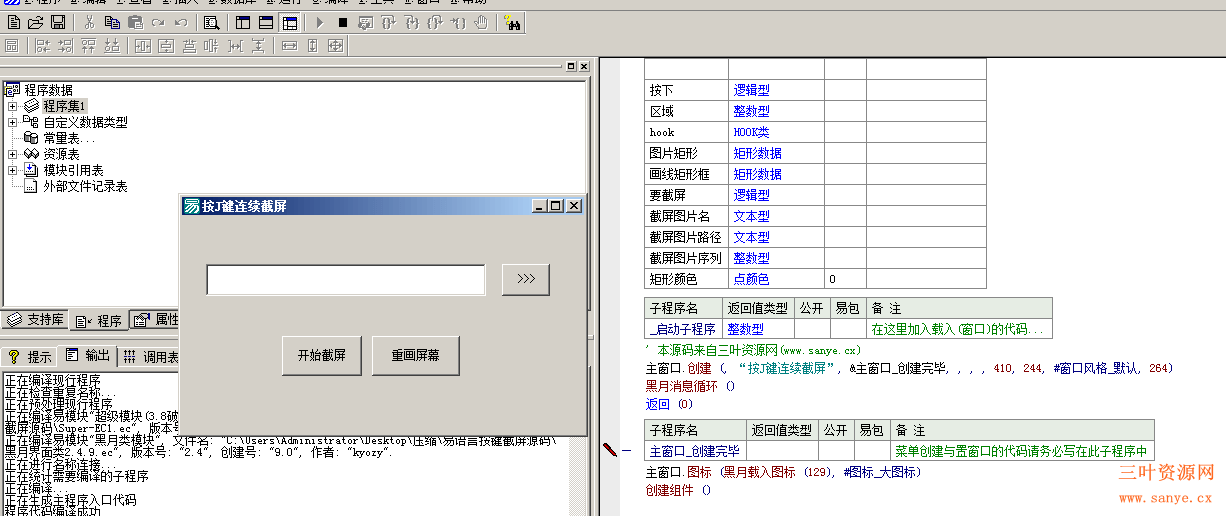Stop execution with the black square icon

tap(343, 22)
